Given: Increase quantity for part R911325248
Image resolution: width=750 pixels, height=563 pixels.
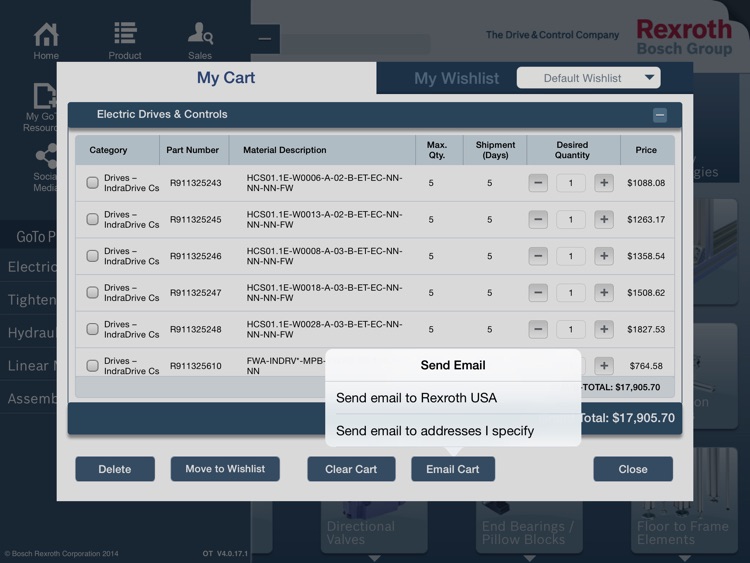Looking at the screenshot, I should click(604, 329).
